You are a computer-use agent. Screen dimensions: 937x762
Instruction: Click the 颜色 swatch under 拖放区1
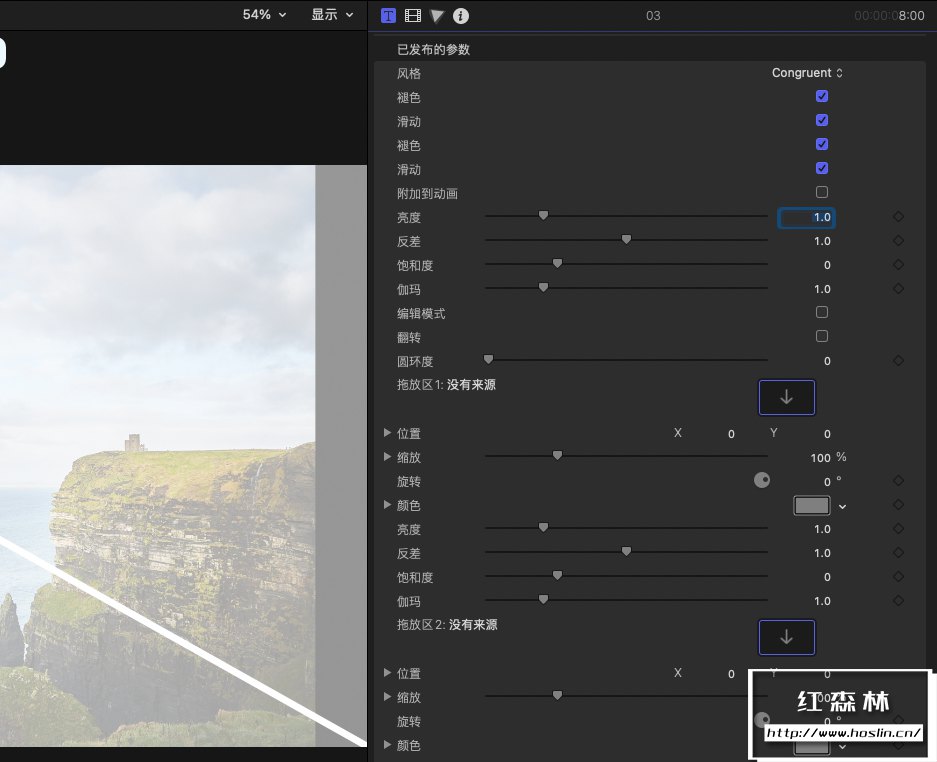(x=812, y=506)
